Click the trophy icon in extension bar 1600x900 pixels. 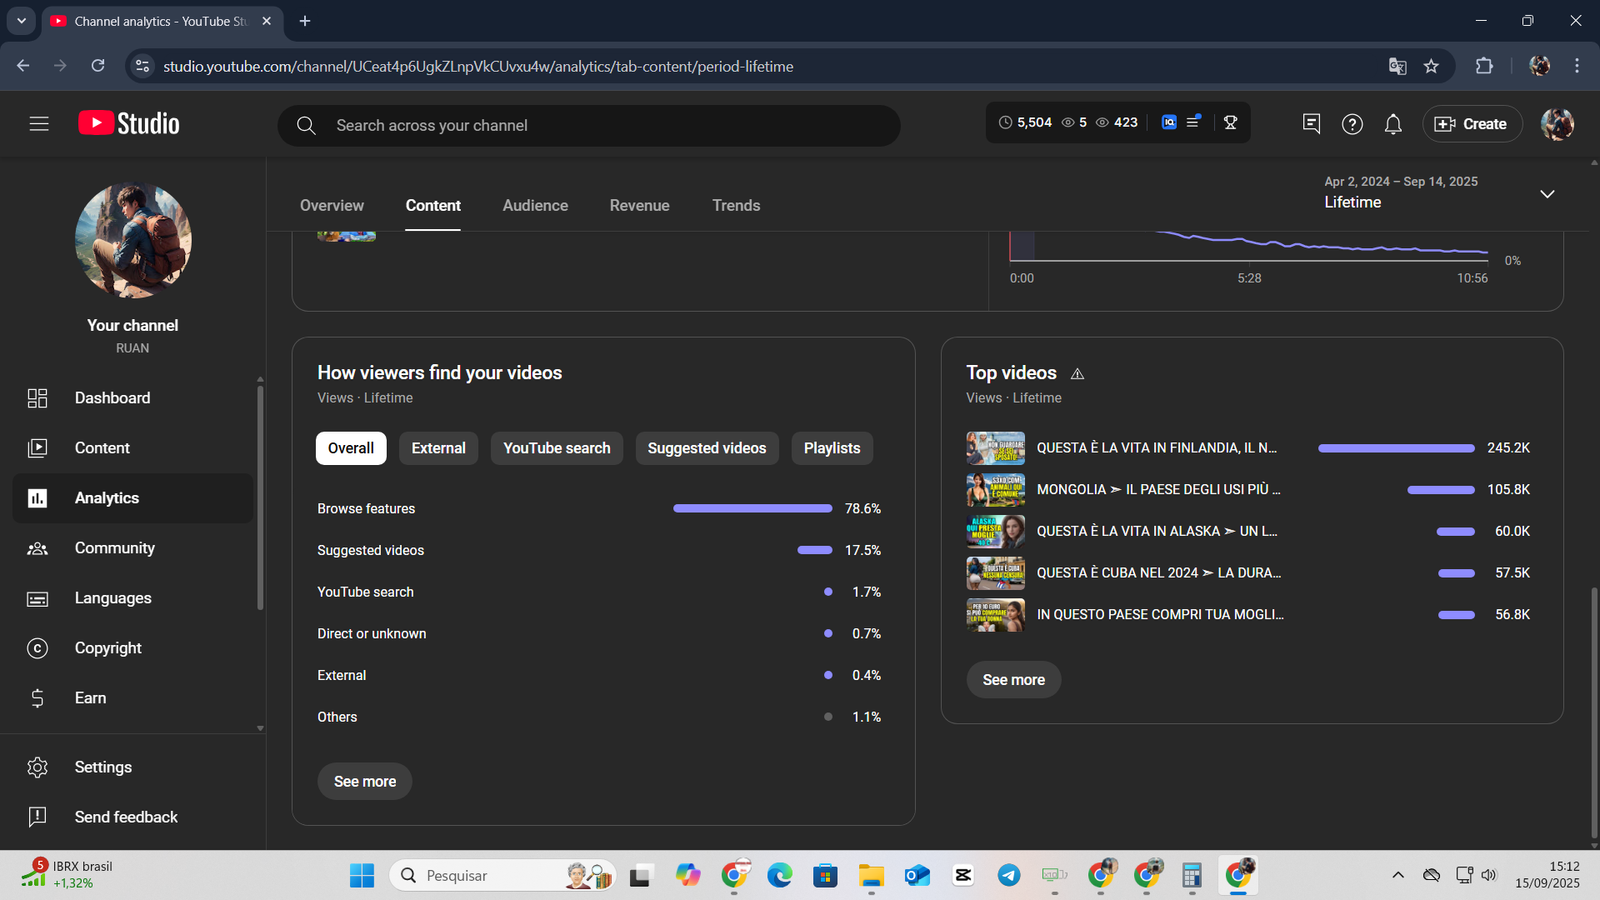coord(1230,122)
